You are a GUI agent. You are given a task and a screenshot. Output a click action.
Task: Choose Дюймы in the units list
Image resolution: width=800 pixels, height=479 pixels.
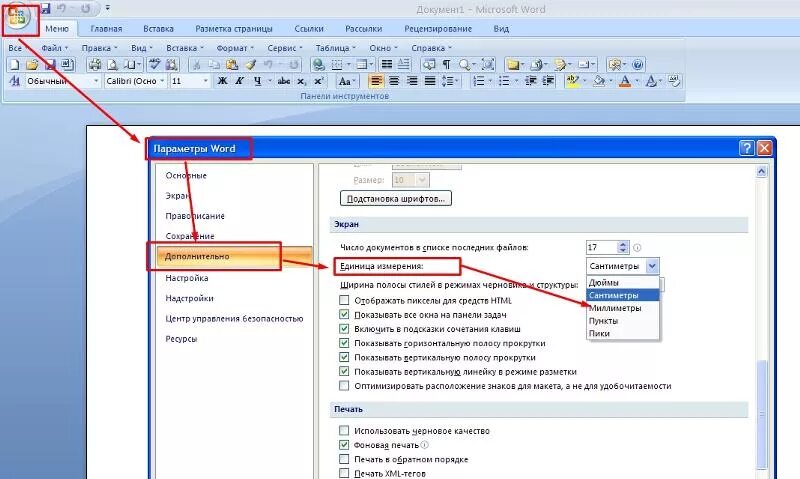[x=623, y=283]
